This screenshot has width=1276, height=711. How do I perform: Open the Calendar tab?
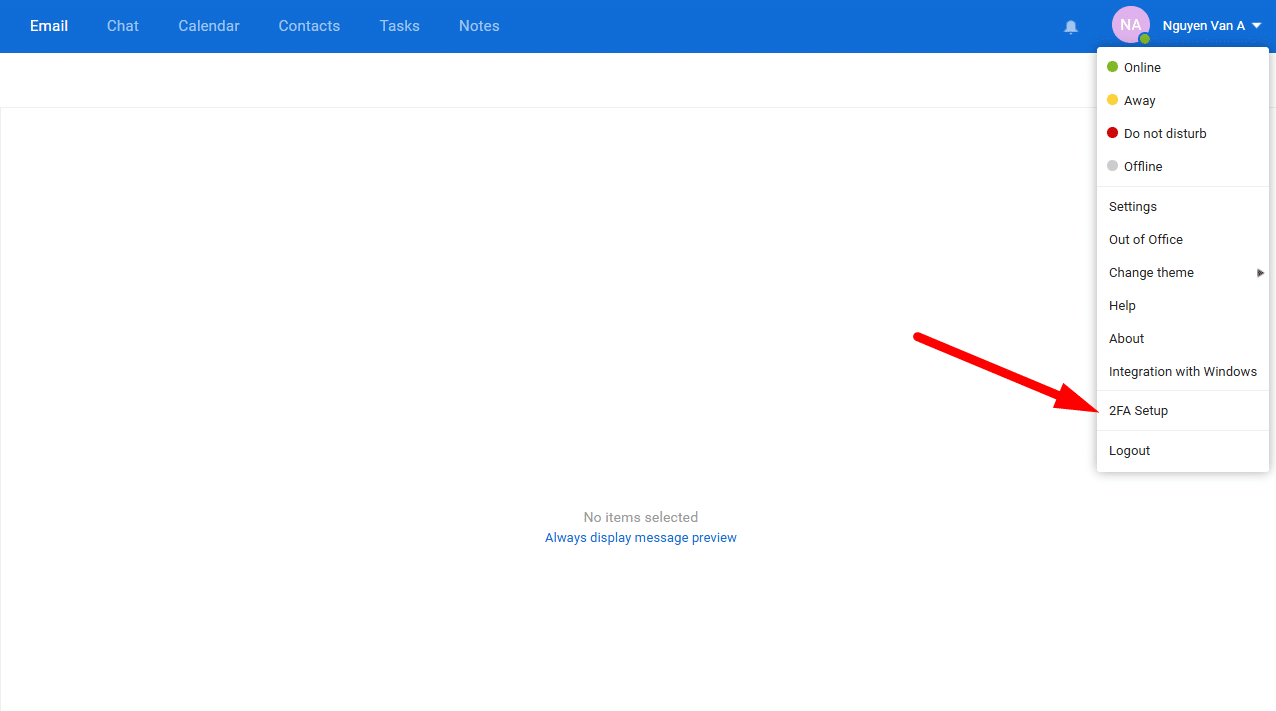point(209,26)
